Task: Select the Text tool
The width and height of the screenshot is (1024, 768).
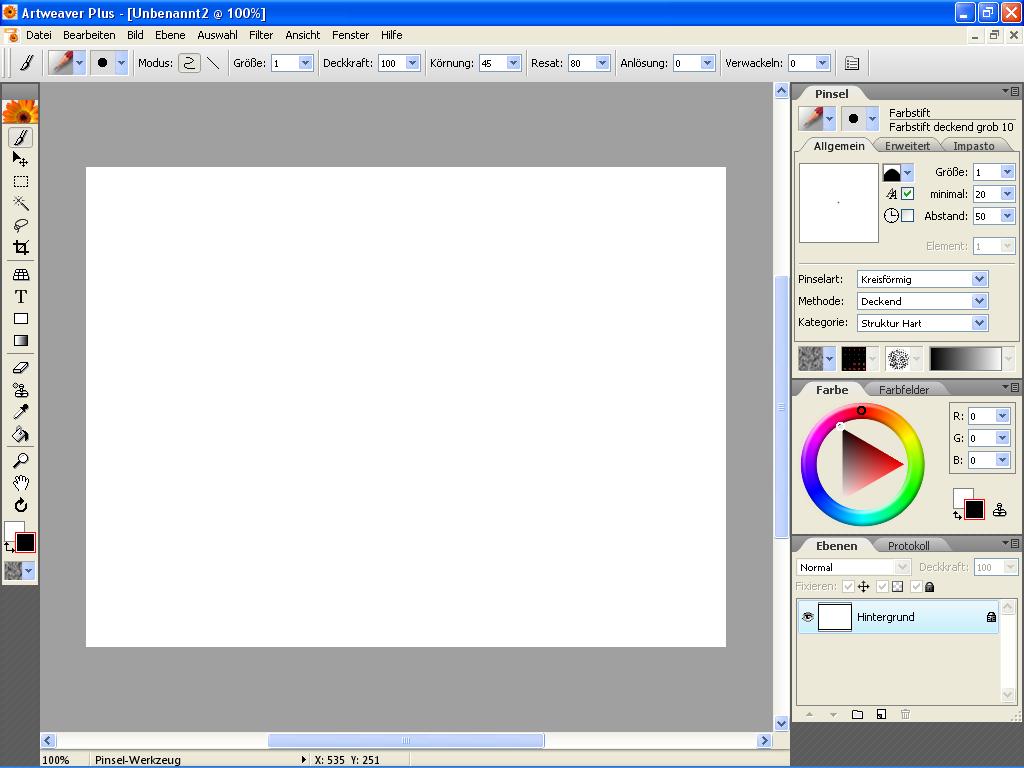Action: tap(21, 296)
